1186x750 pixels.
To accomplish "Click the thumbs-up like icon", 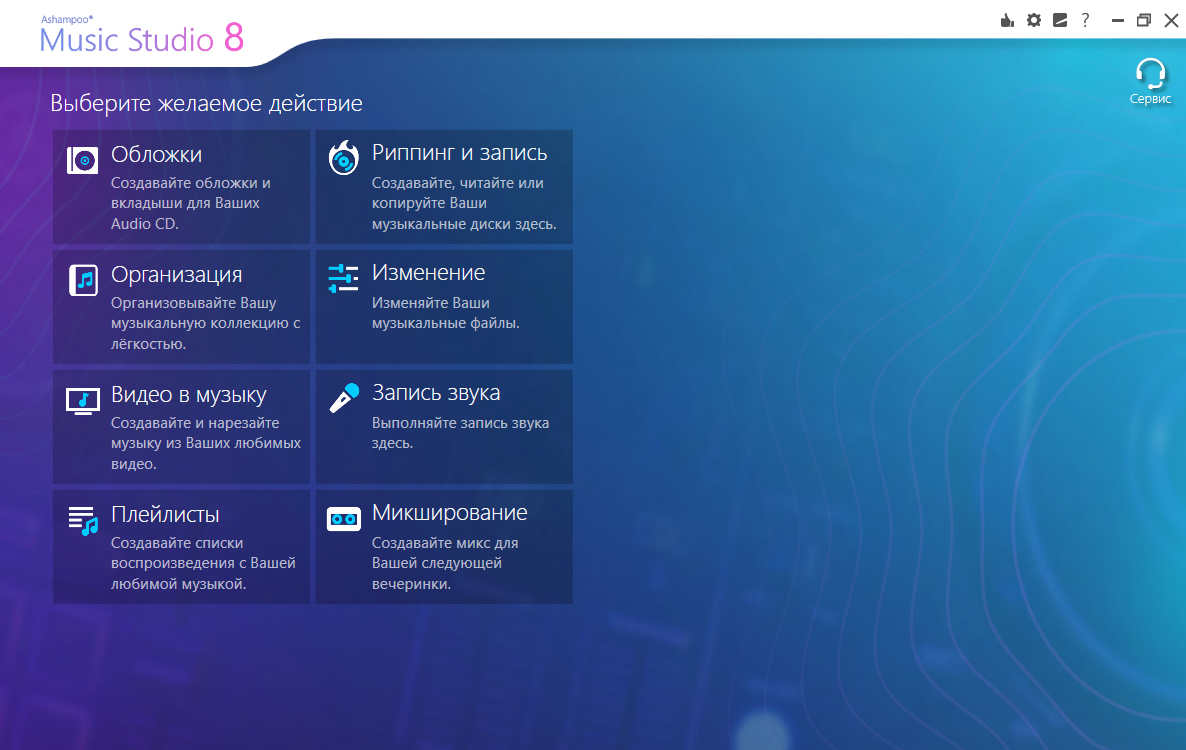I will coord(1007,20).
